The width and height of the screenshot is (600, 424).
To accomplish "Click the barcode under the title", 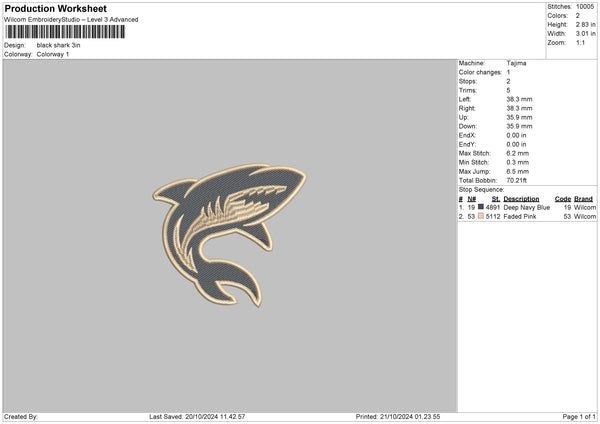I will pos(65,32).
